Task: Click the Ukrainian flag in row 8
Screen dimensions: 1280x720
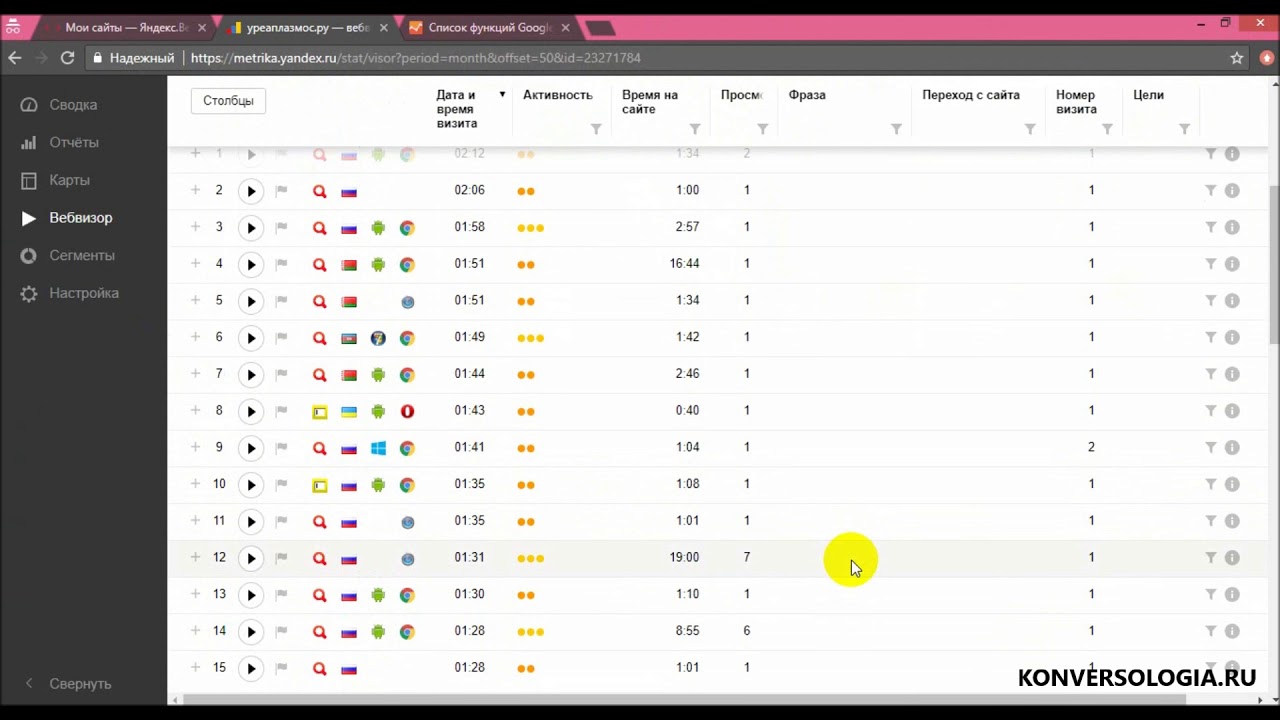Action: tap(349, 411)
